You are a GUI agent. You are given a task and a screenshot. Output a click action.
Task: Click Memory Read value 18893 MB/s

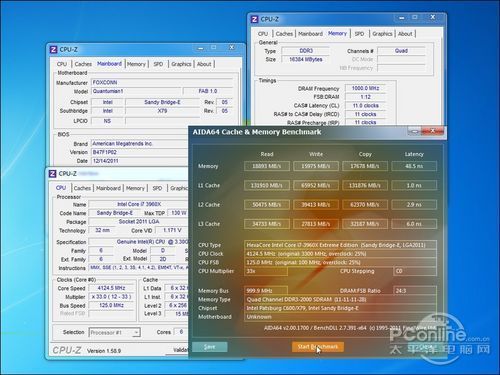pos(267,166)
